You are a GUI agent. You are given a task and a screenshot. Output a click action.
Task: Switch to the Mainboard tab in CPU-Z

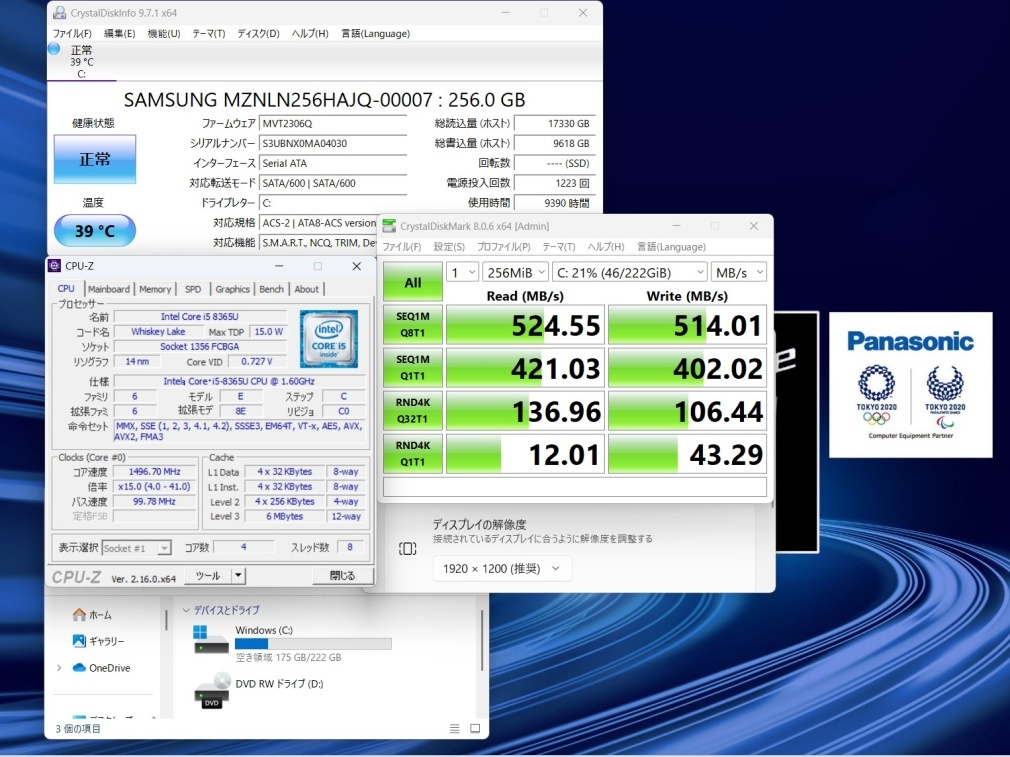[109, 289]
